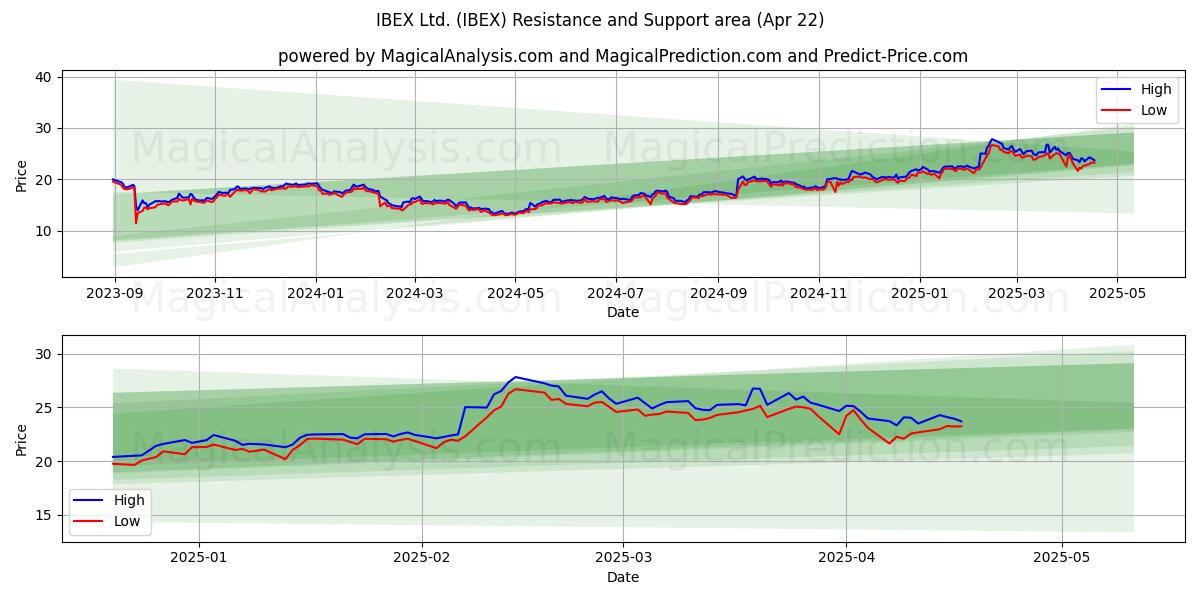Click the '2025-03' label on top chart axis
The height and width of the screenshot is (600, 1200).
pos(1016,295)
